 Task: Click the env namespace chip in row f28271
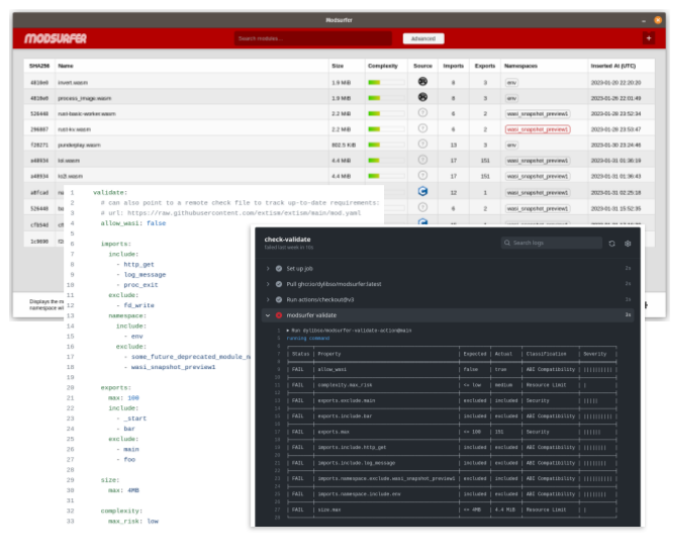coord(511,145)
